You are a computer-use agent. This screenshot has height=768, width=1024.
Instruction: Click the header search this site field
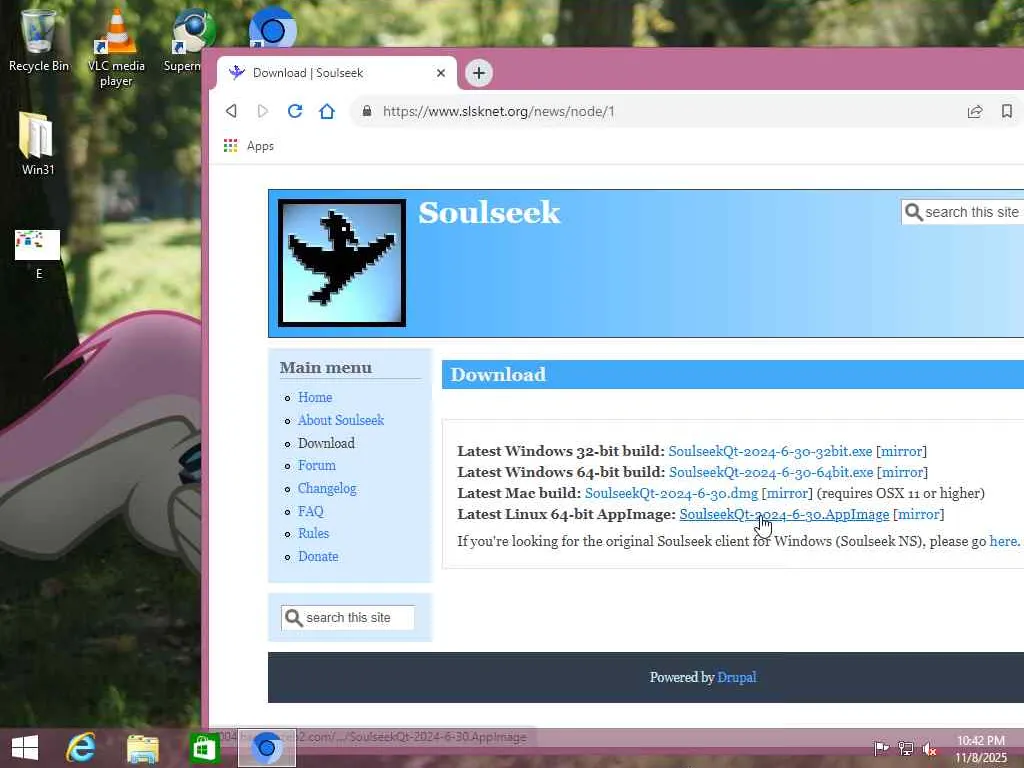(963, 212)
